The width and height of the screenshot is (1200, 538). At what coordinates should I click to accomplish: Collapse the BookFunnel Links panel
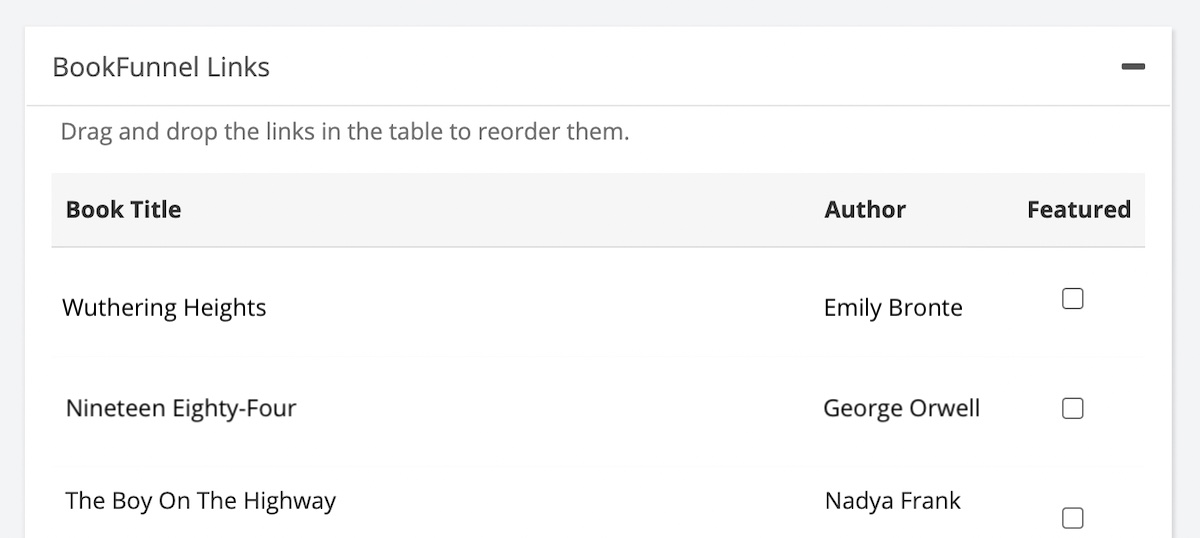[x=1132, y=67]
